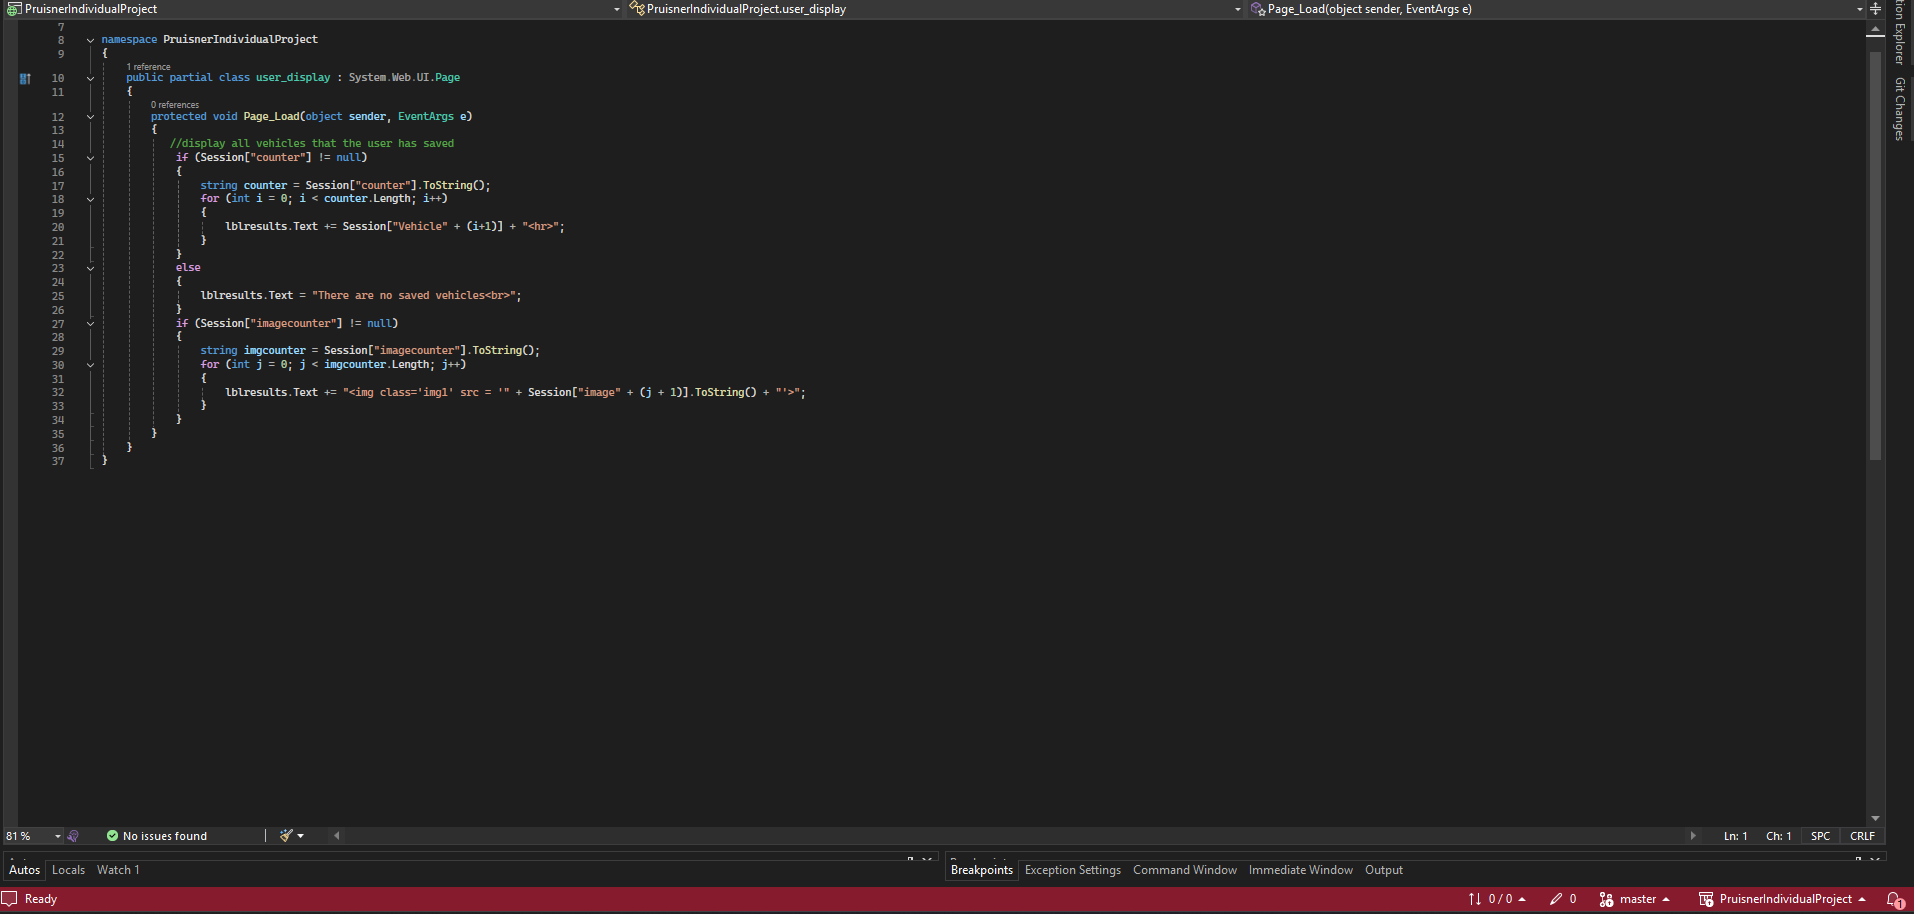The height and width of the screenshot is (914, 1914).
Task: Click the horizontal scrollbar right arrow
Action: (1693, 836)
